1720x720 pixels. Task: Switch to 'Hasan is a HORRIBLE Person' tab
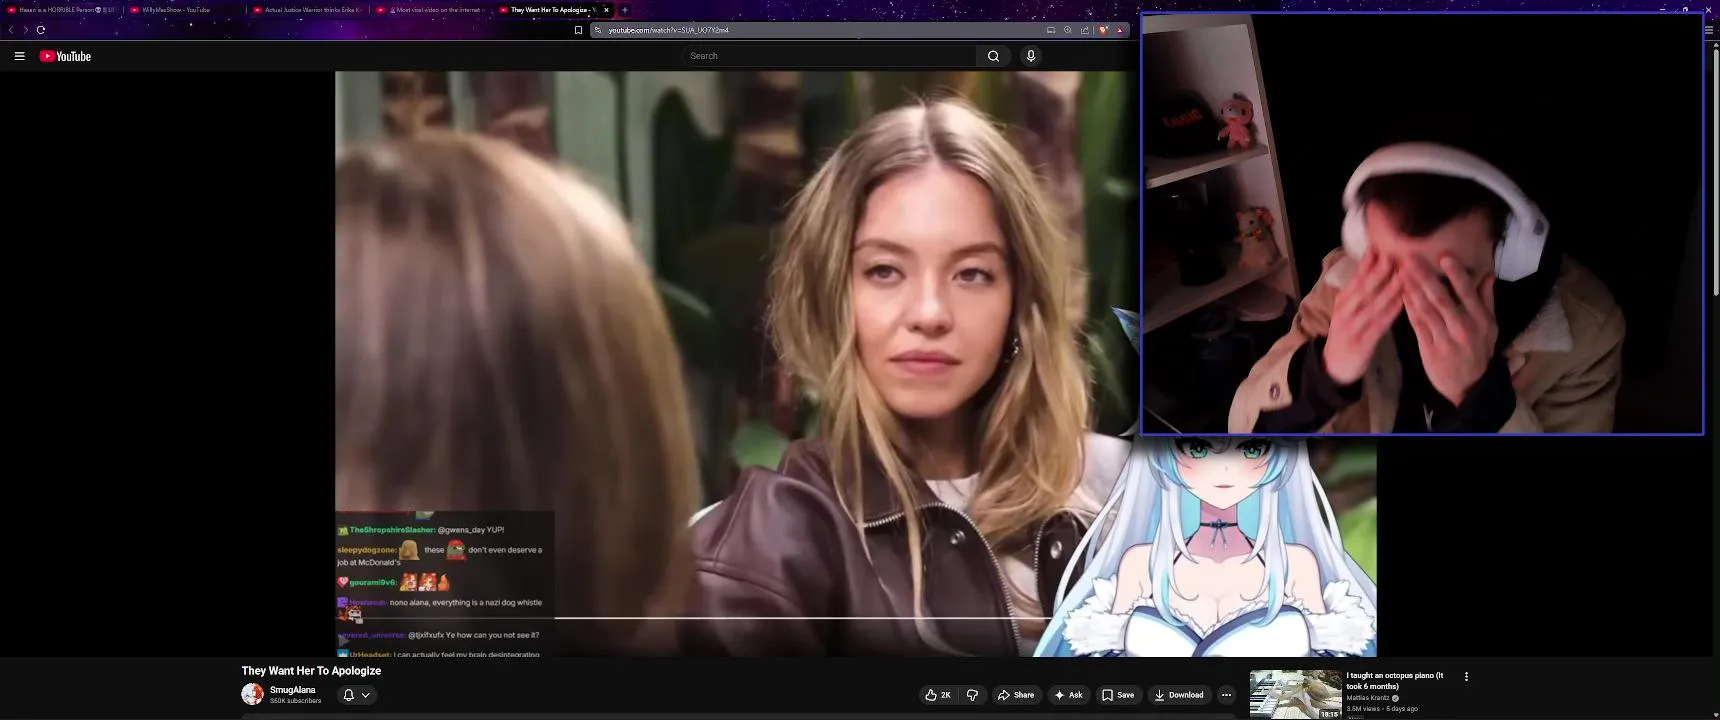click(62, 10)
